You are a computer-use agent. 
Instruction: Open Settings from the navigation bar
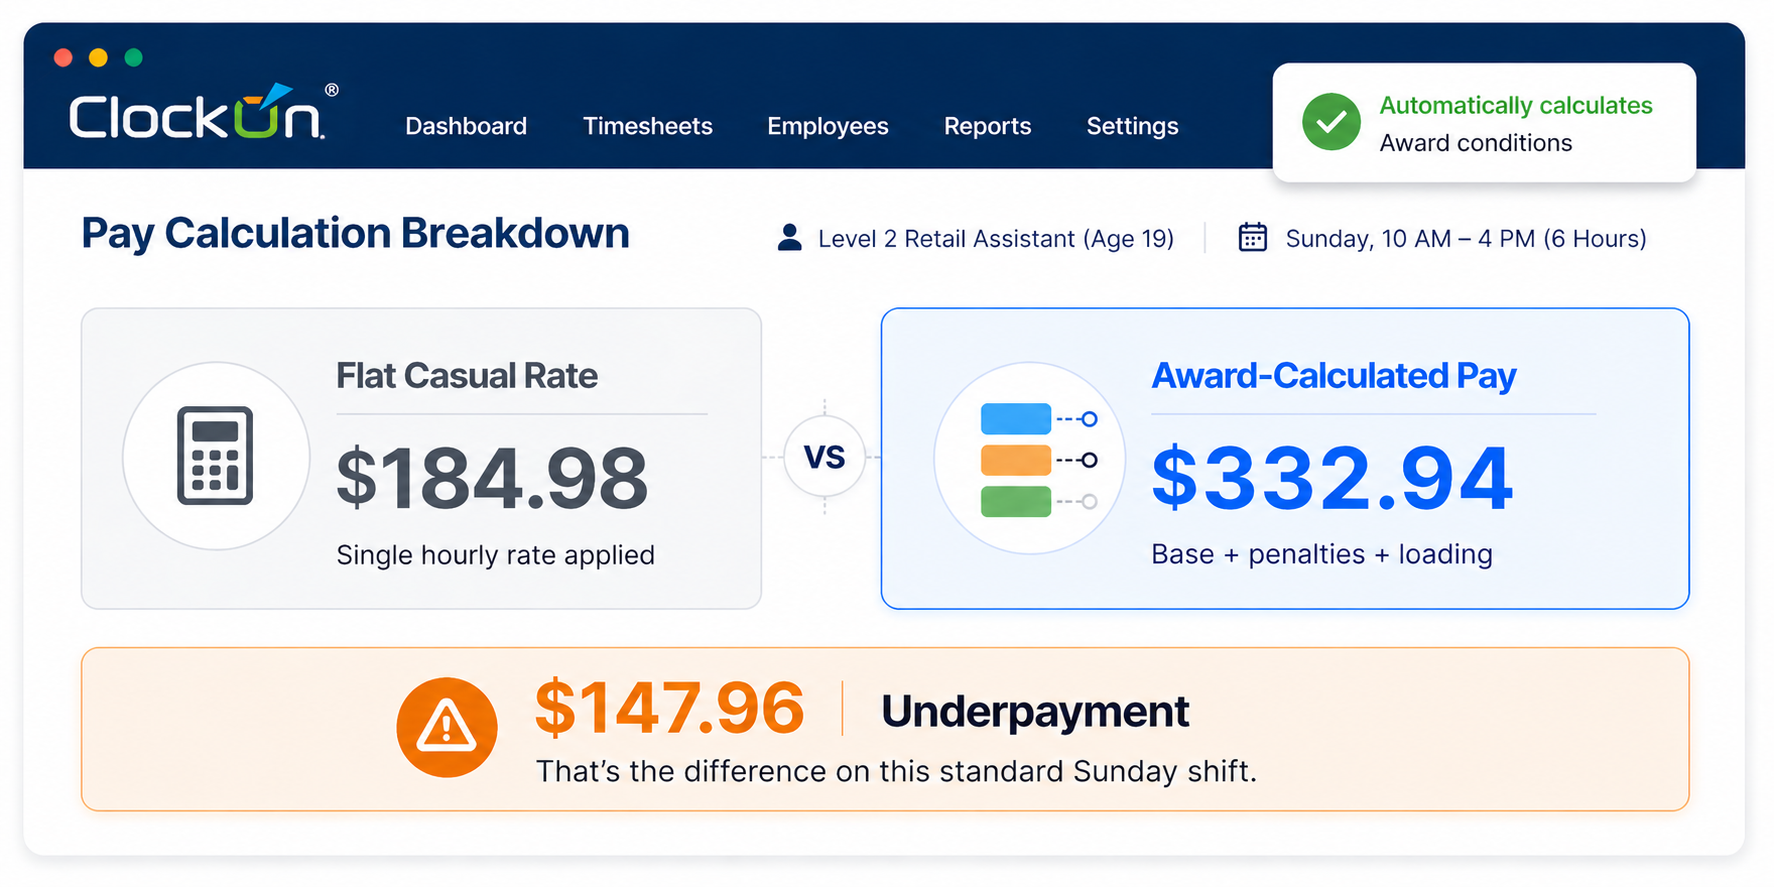coord(1131,126)
